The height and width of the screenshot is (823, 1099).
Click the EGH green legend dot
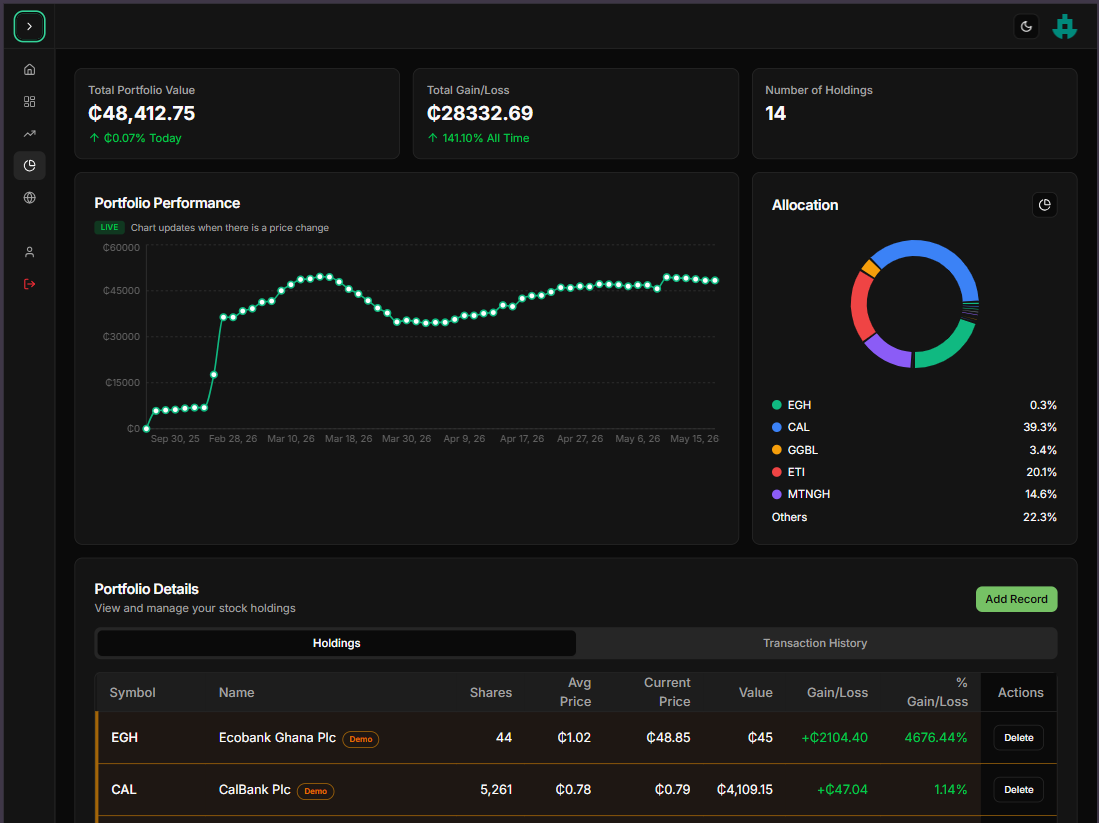click(777, 404)
